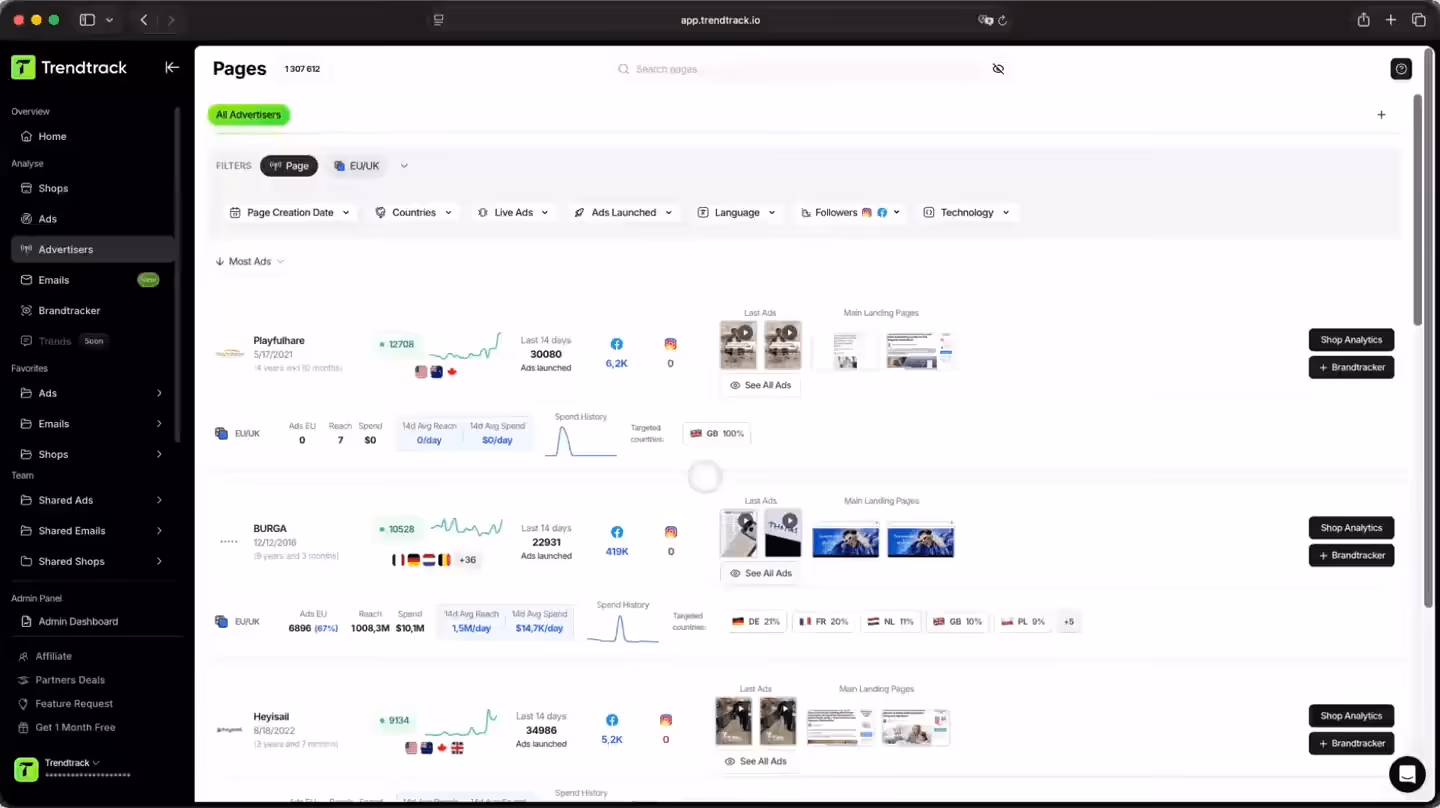Add BURGA to Brandtracker

(1351, 555)
